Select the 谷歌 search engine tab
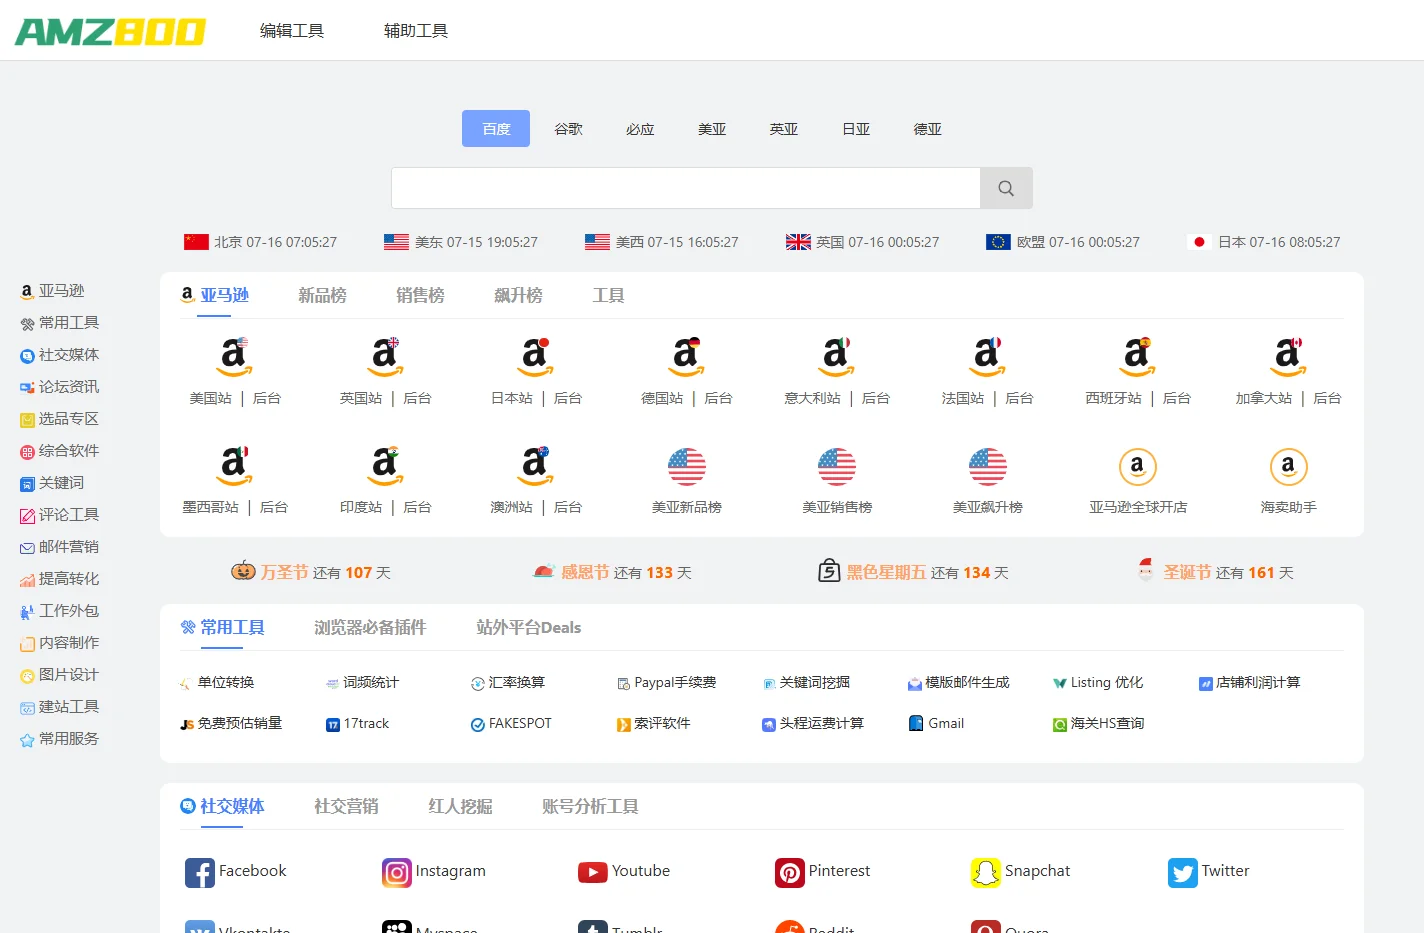Image resolution: width=1424 pixels, height=933 pixels. coord(568,129)
